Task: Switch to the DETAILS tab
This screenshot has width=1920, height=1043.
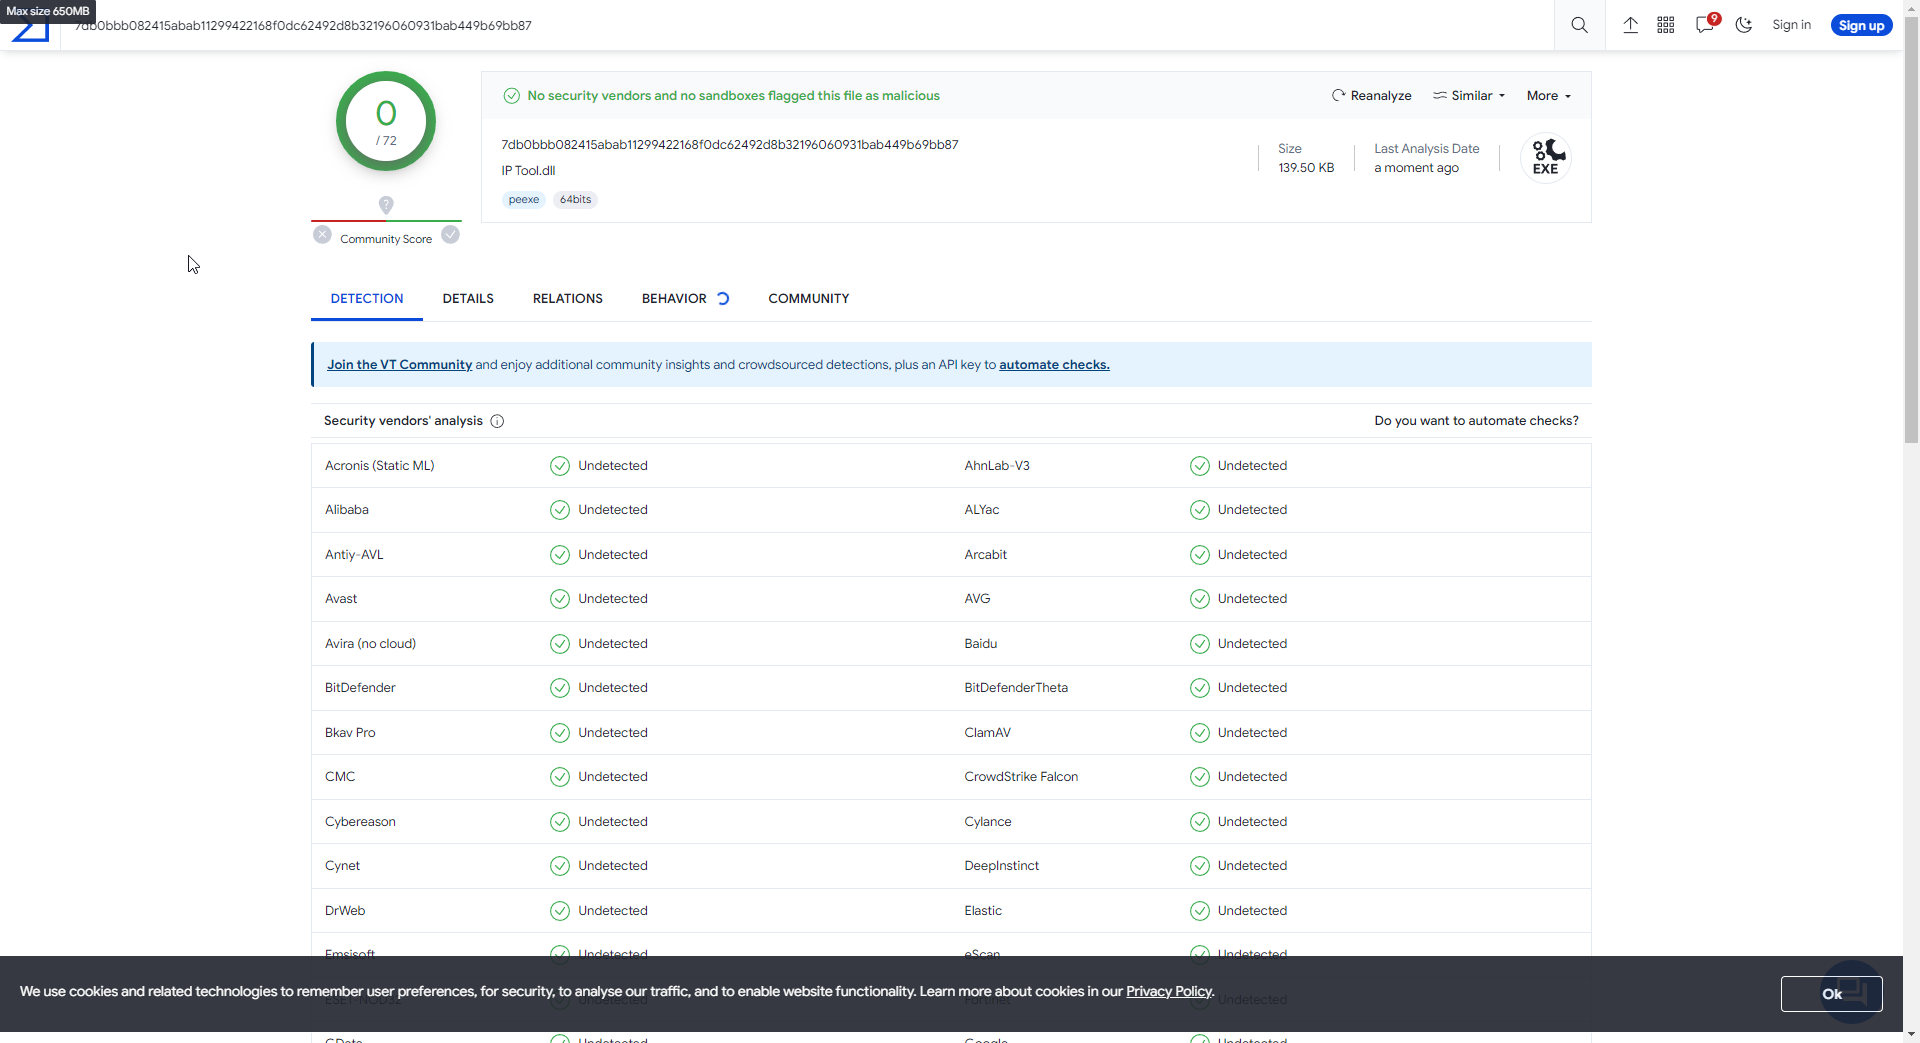Action: click(468, 299)
